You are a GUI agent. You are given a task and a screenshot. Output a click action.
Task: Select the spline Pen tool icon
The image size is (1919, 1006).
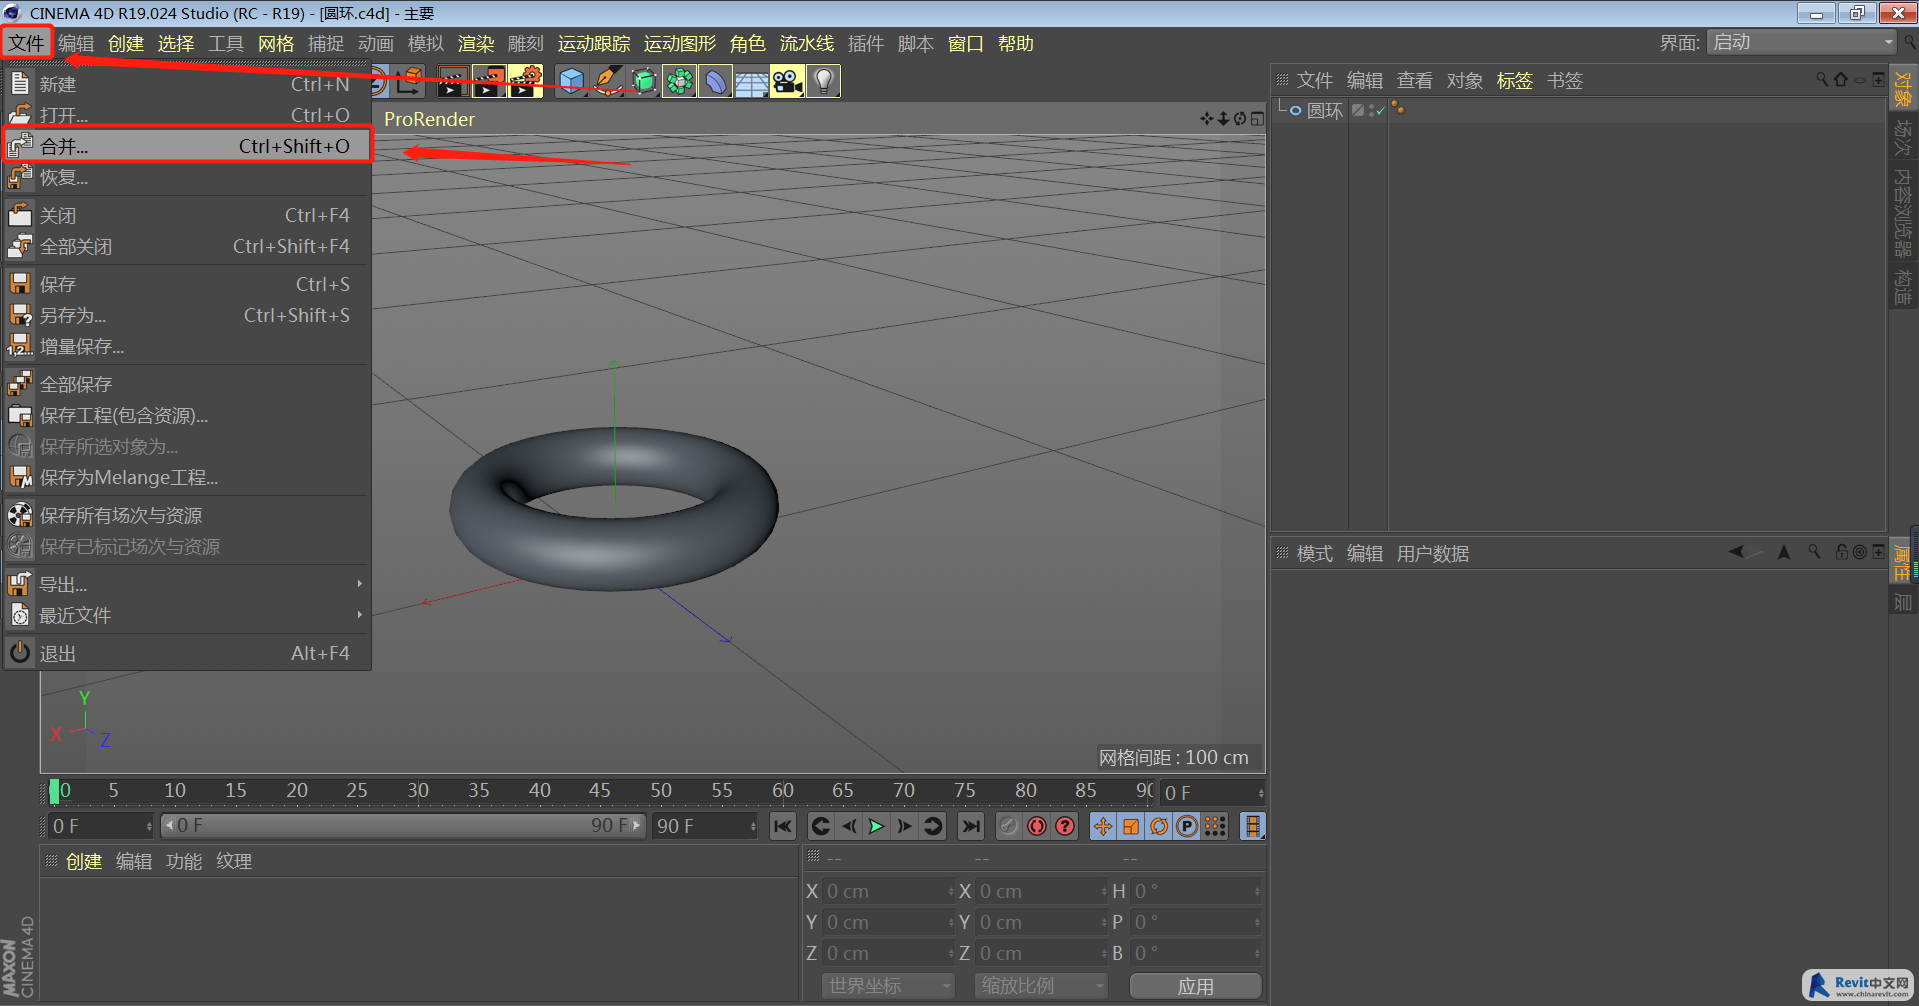(x=607, y=82)
